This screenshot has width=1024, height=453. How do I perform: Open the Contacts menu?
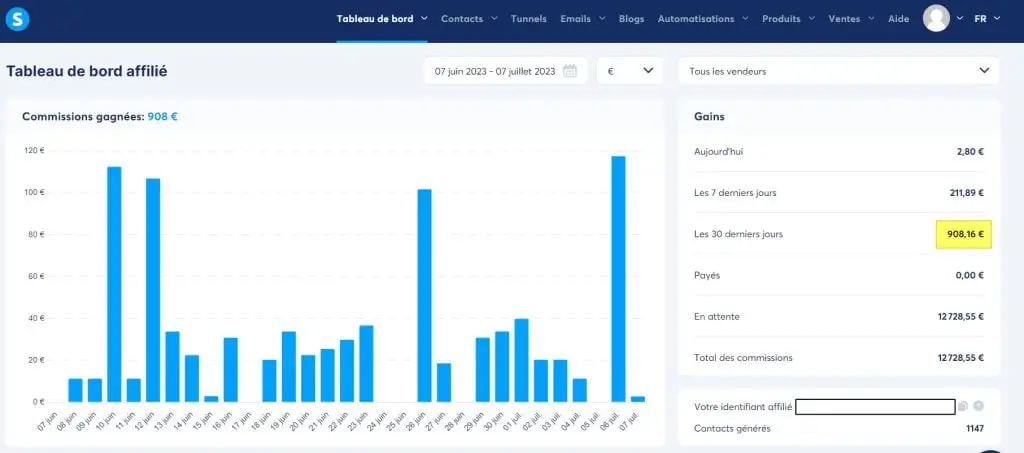pyautogui.click(x=462, y=19)
